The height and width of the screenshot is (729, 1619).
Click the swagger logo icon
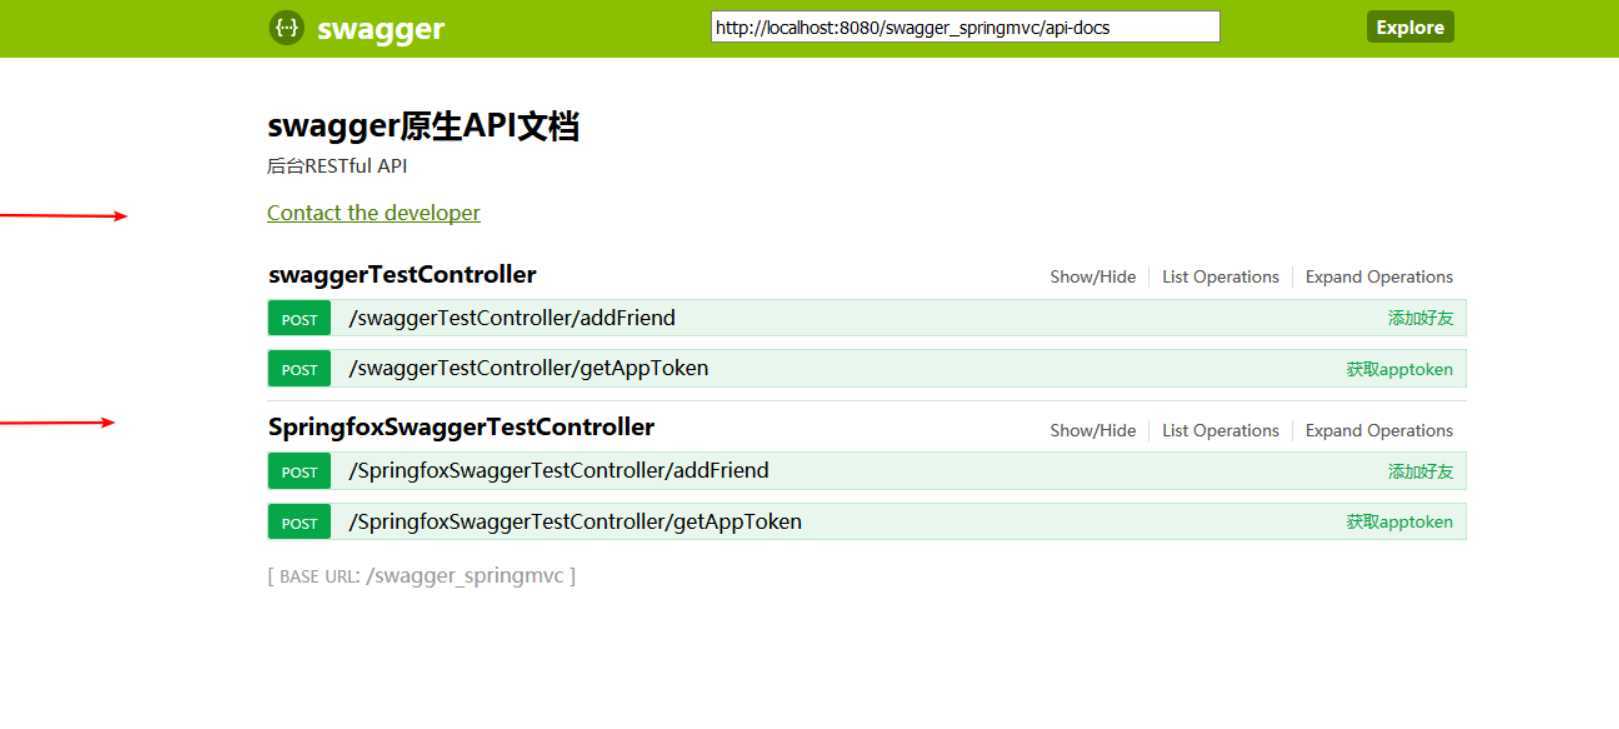pos(286,28)
